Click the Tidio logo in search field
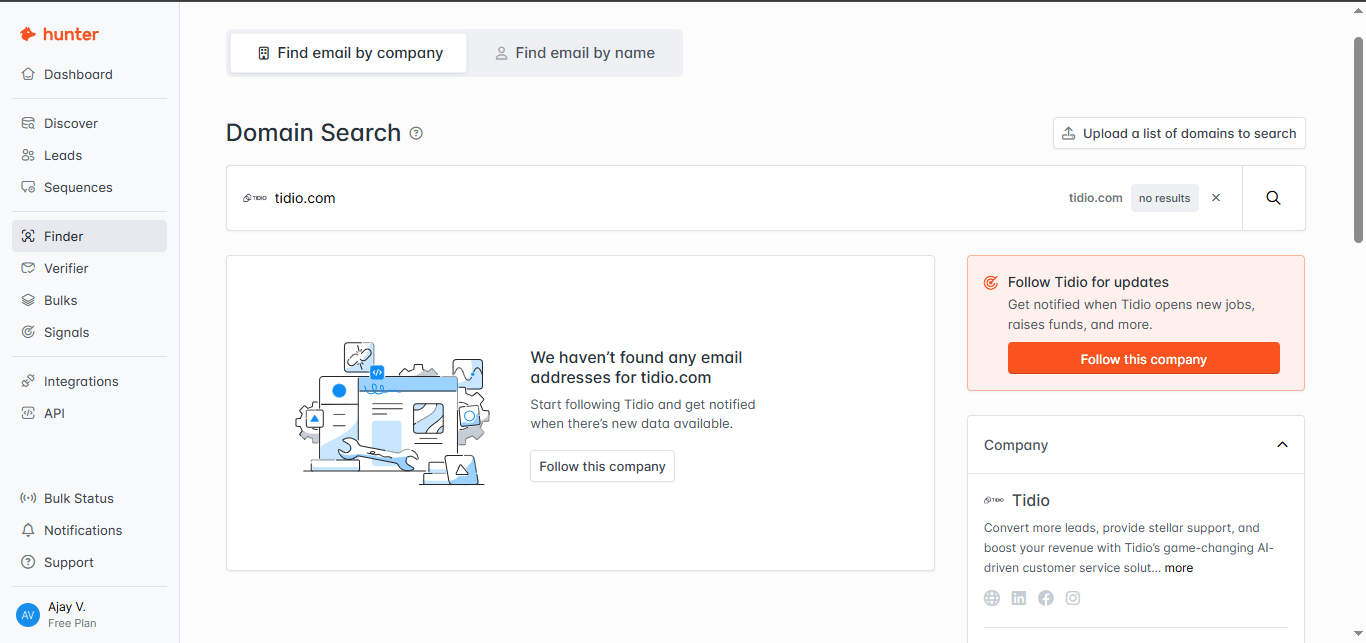The height and width of the screenshot is (643, 1366). (255, 198)
